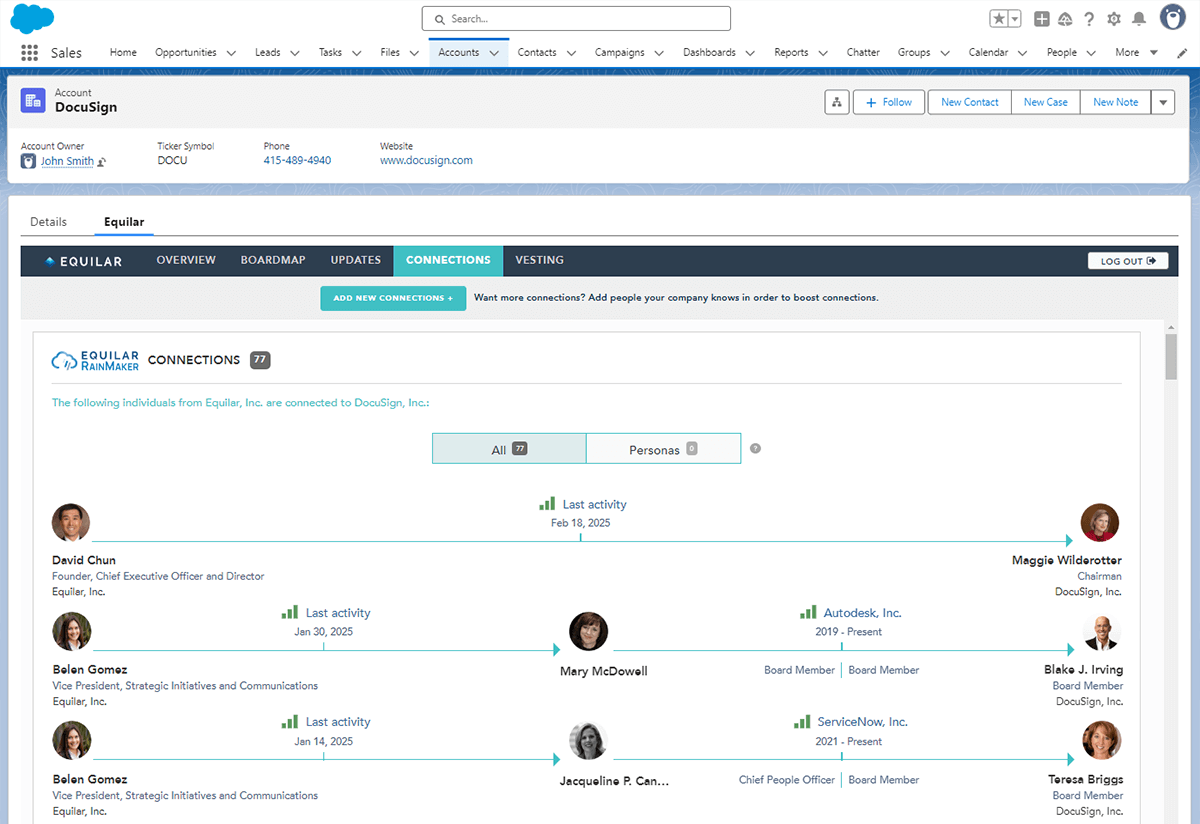Viewport: 1200px width, 824px height.
Task: Expand the Opportunities tab chevron
Action: pos(231,53)
